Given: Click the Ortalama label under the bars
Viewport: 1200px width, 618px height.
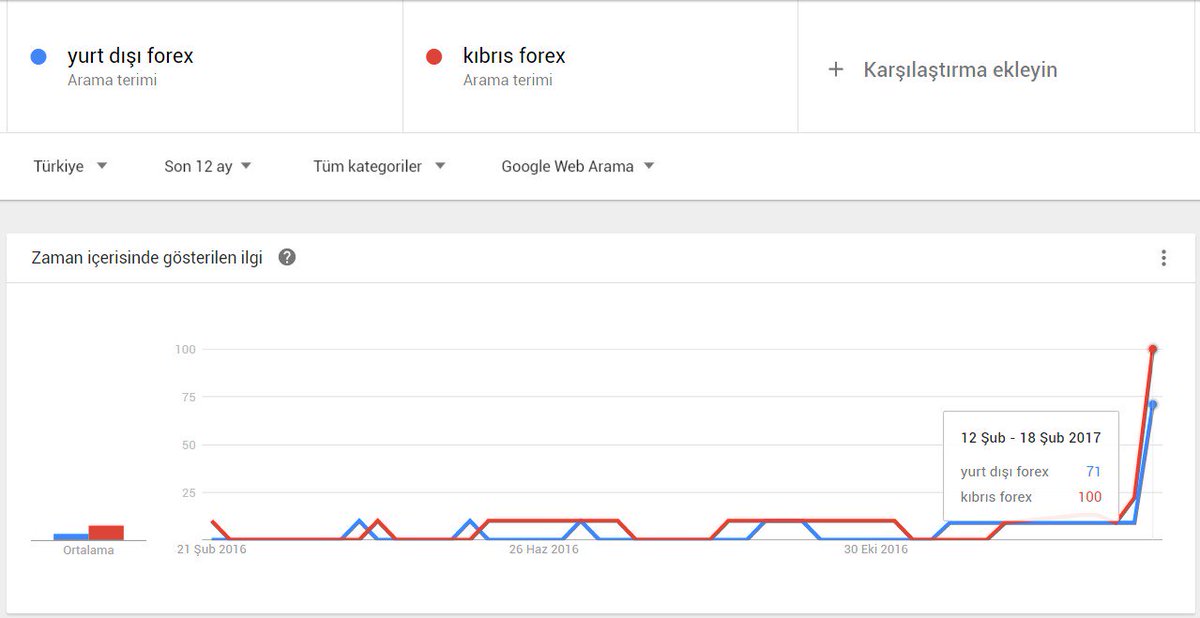Looking at the screenshot, I should click(89, 550).
